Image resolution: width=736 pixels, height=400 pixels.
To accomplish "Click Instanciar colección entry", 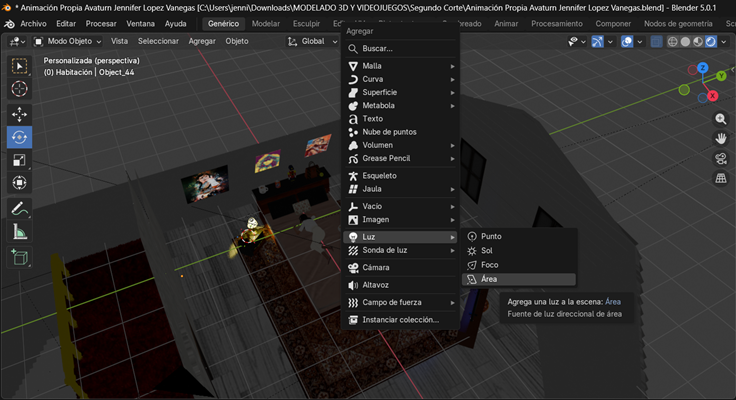I will (400, 320).
